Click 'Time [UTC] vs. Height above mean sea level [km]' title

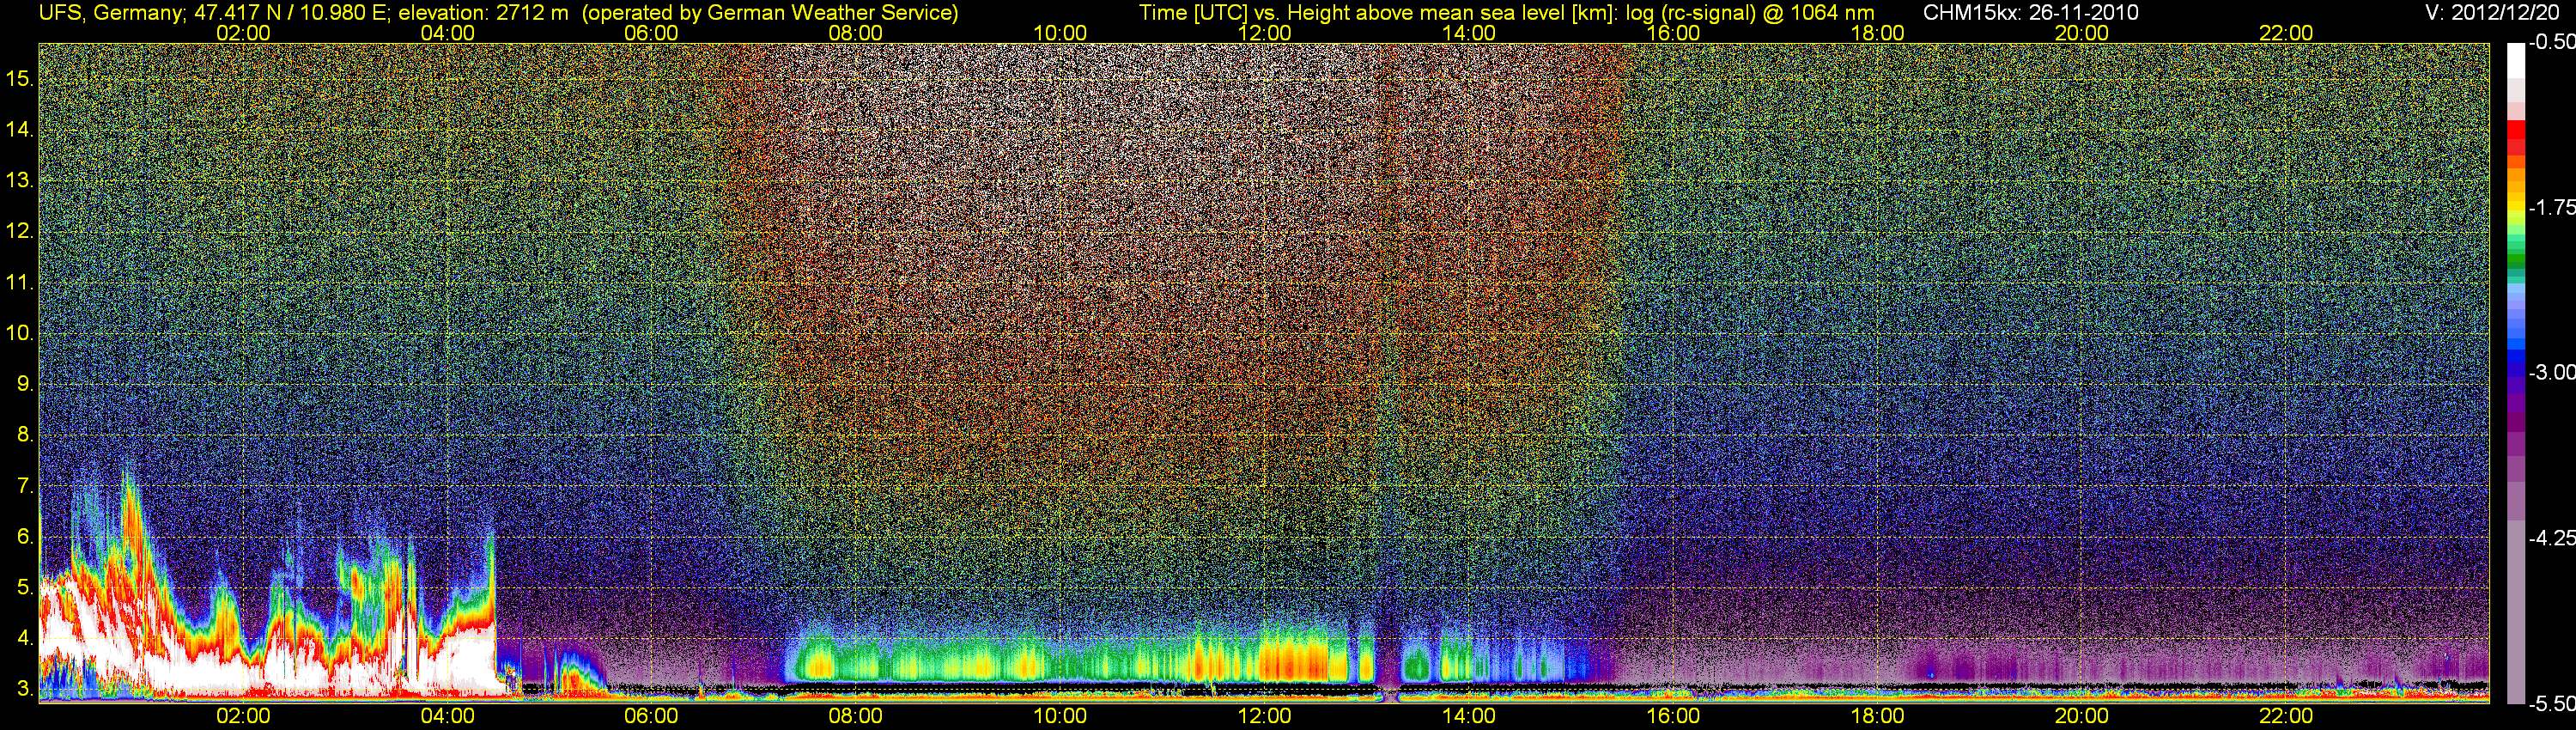pos(1377,12)
